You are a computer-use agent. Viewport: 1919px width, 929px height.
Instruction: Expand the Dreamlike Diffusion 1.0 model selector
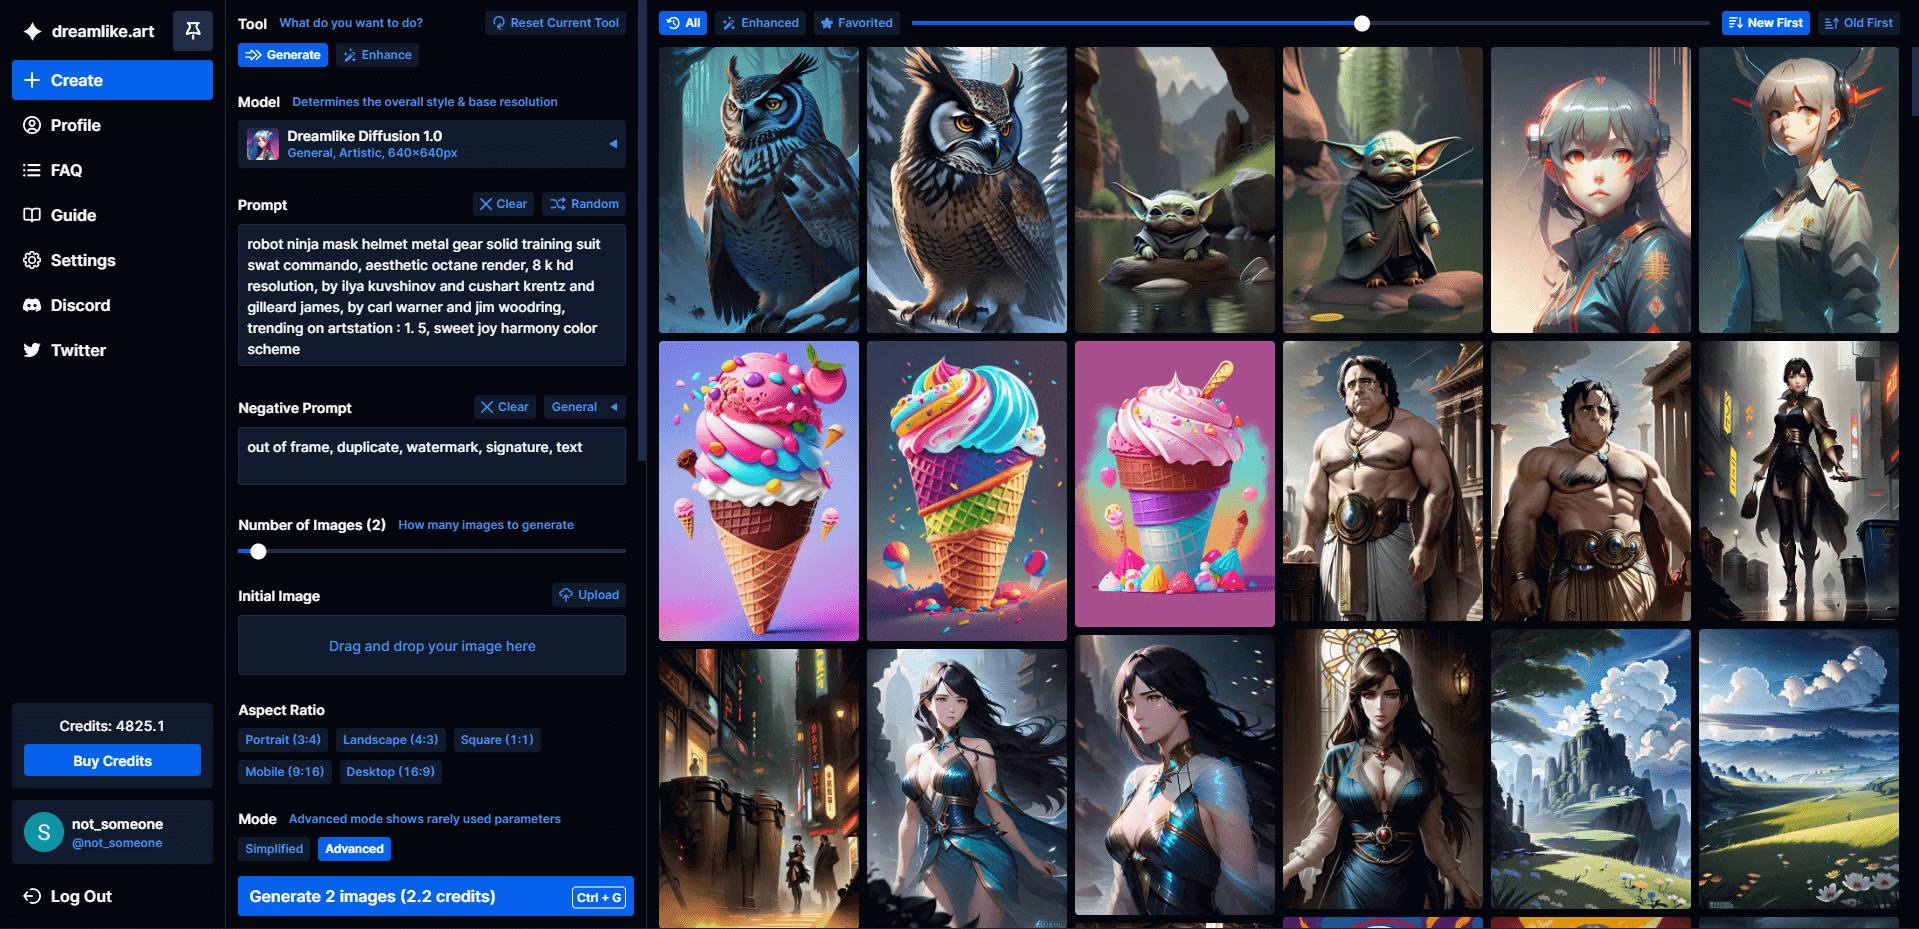point(431,144)
